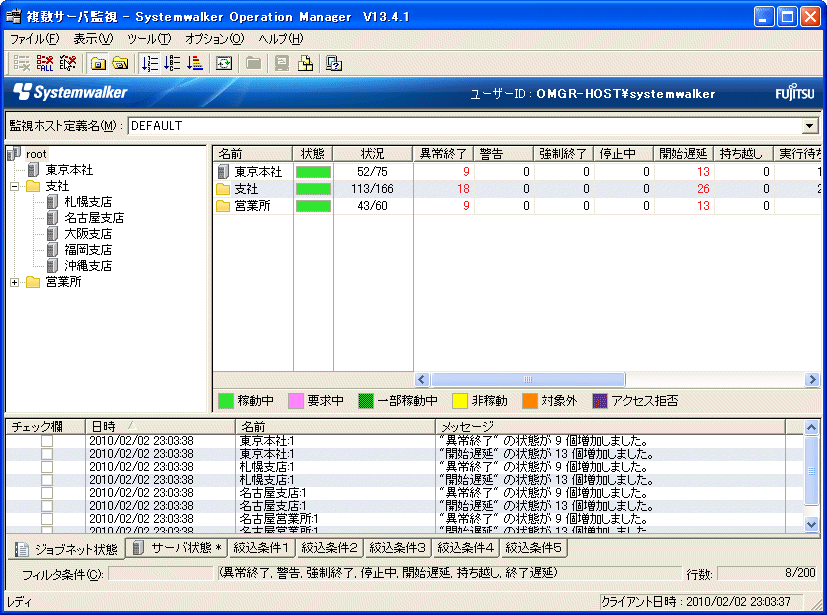Click the チェック欄 column header
827x615 pixels.
[45, 427]
